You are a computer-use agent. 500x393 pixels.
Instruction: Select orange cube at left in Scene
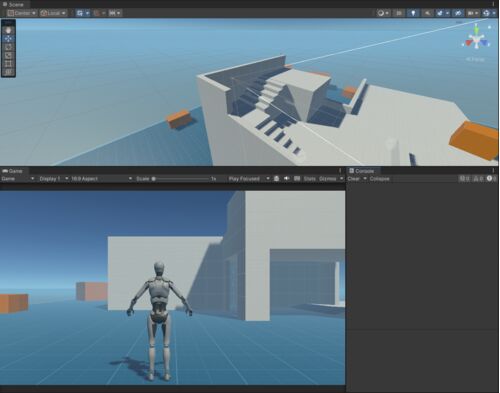pos(179,119)
